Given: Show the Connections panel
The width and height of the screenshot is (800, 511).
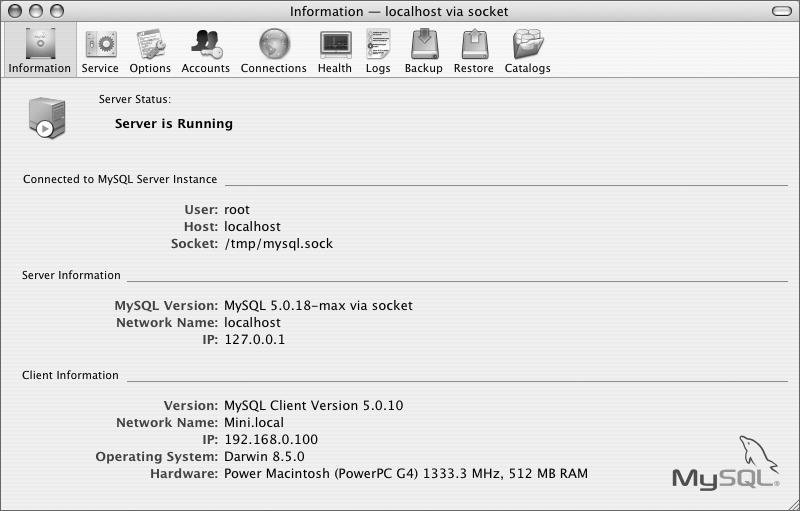Looking at the screenshot, I should pyautogui.click(x=273, y=49).
